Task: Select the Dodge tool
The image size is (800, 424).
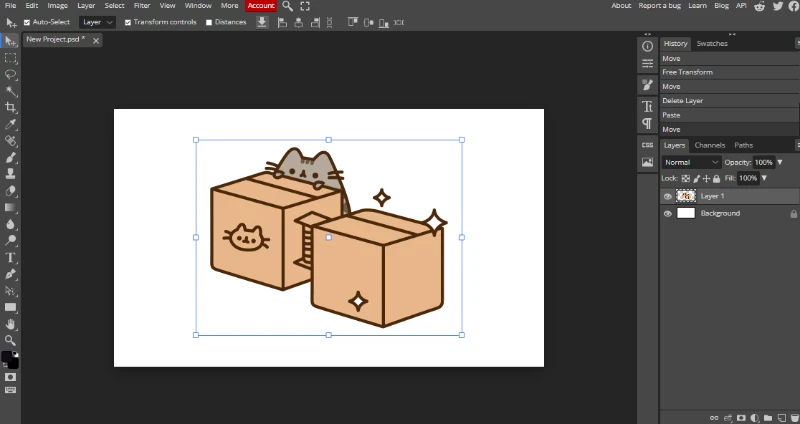Action: (10, 240)
